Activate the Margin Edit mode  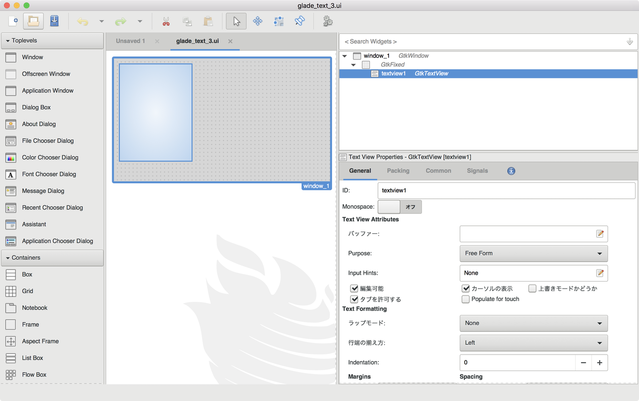tap(279, 21)
